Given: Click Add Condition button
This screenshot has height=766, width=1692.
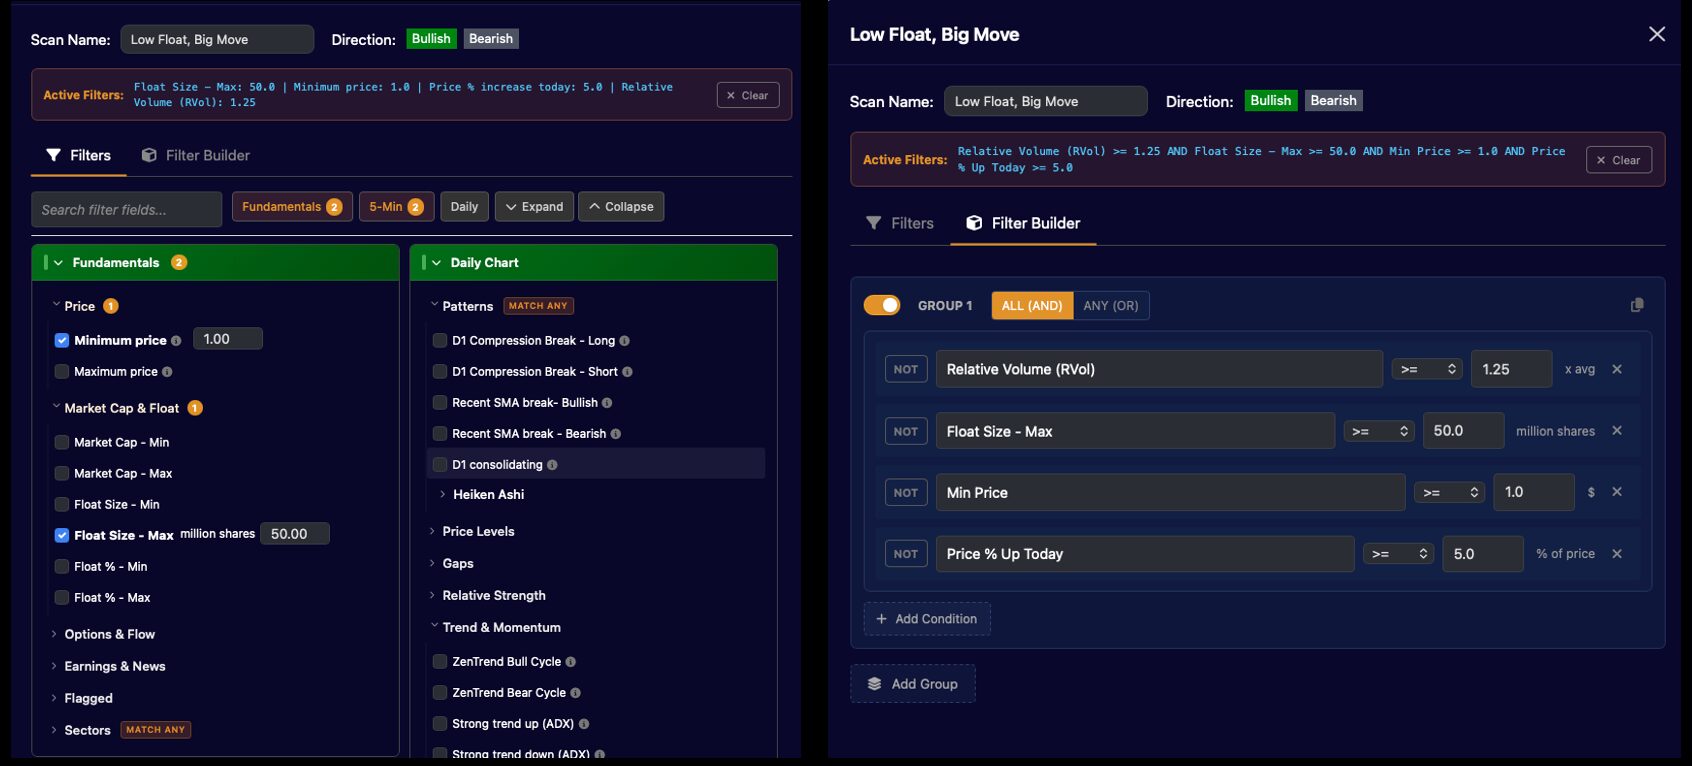Looking at the screenshot, I should pos(927,619).
